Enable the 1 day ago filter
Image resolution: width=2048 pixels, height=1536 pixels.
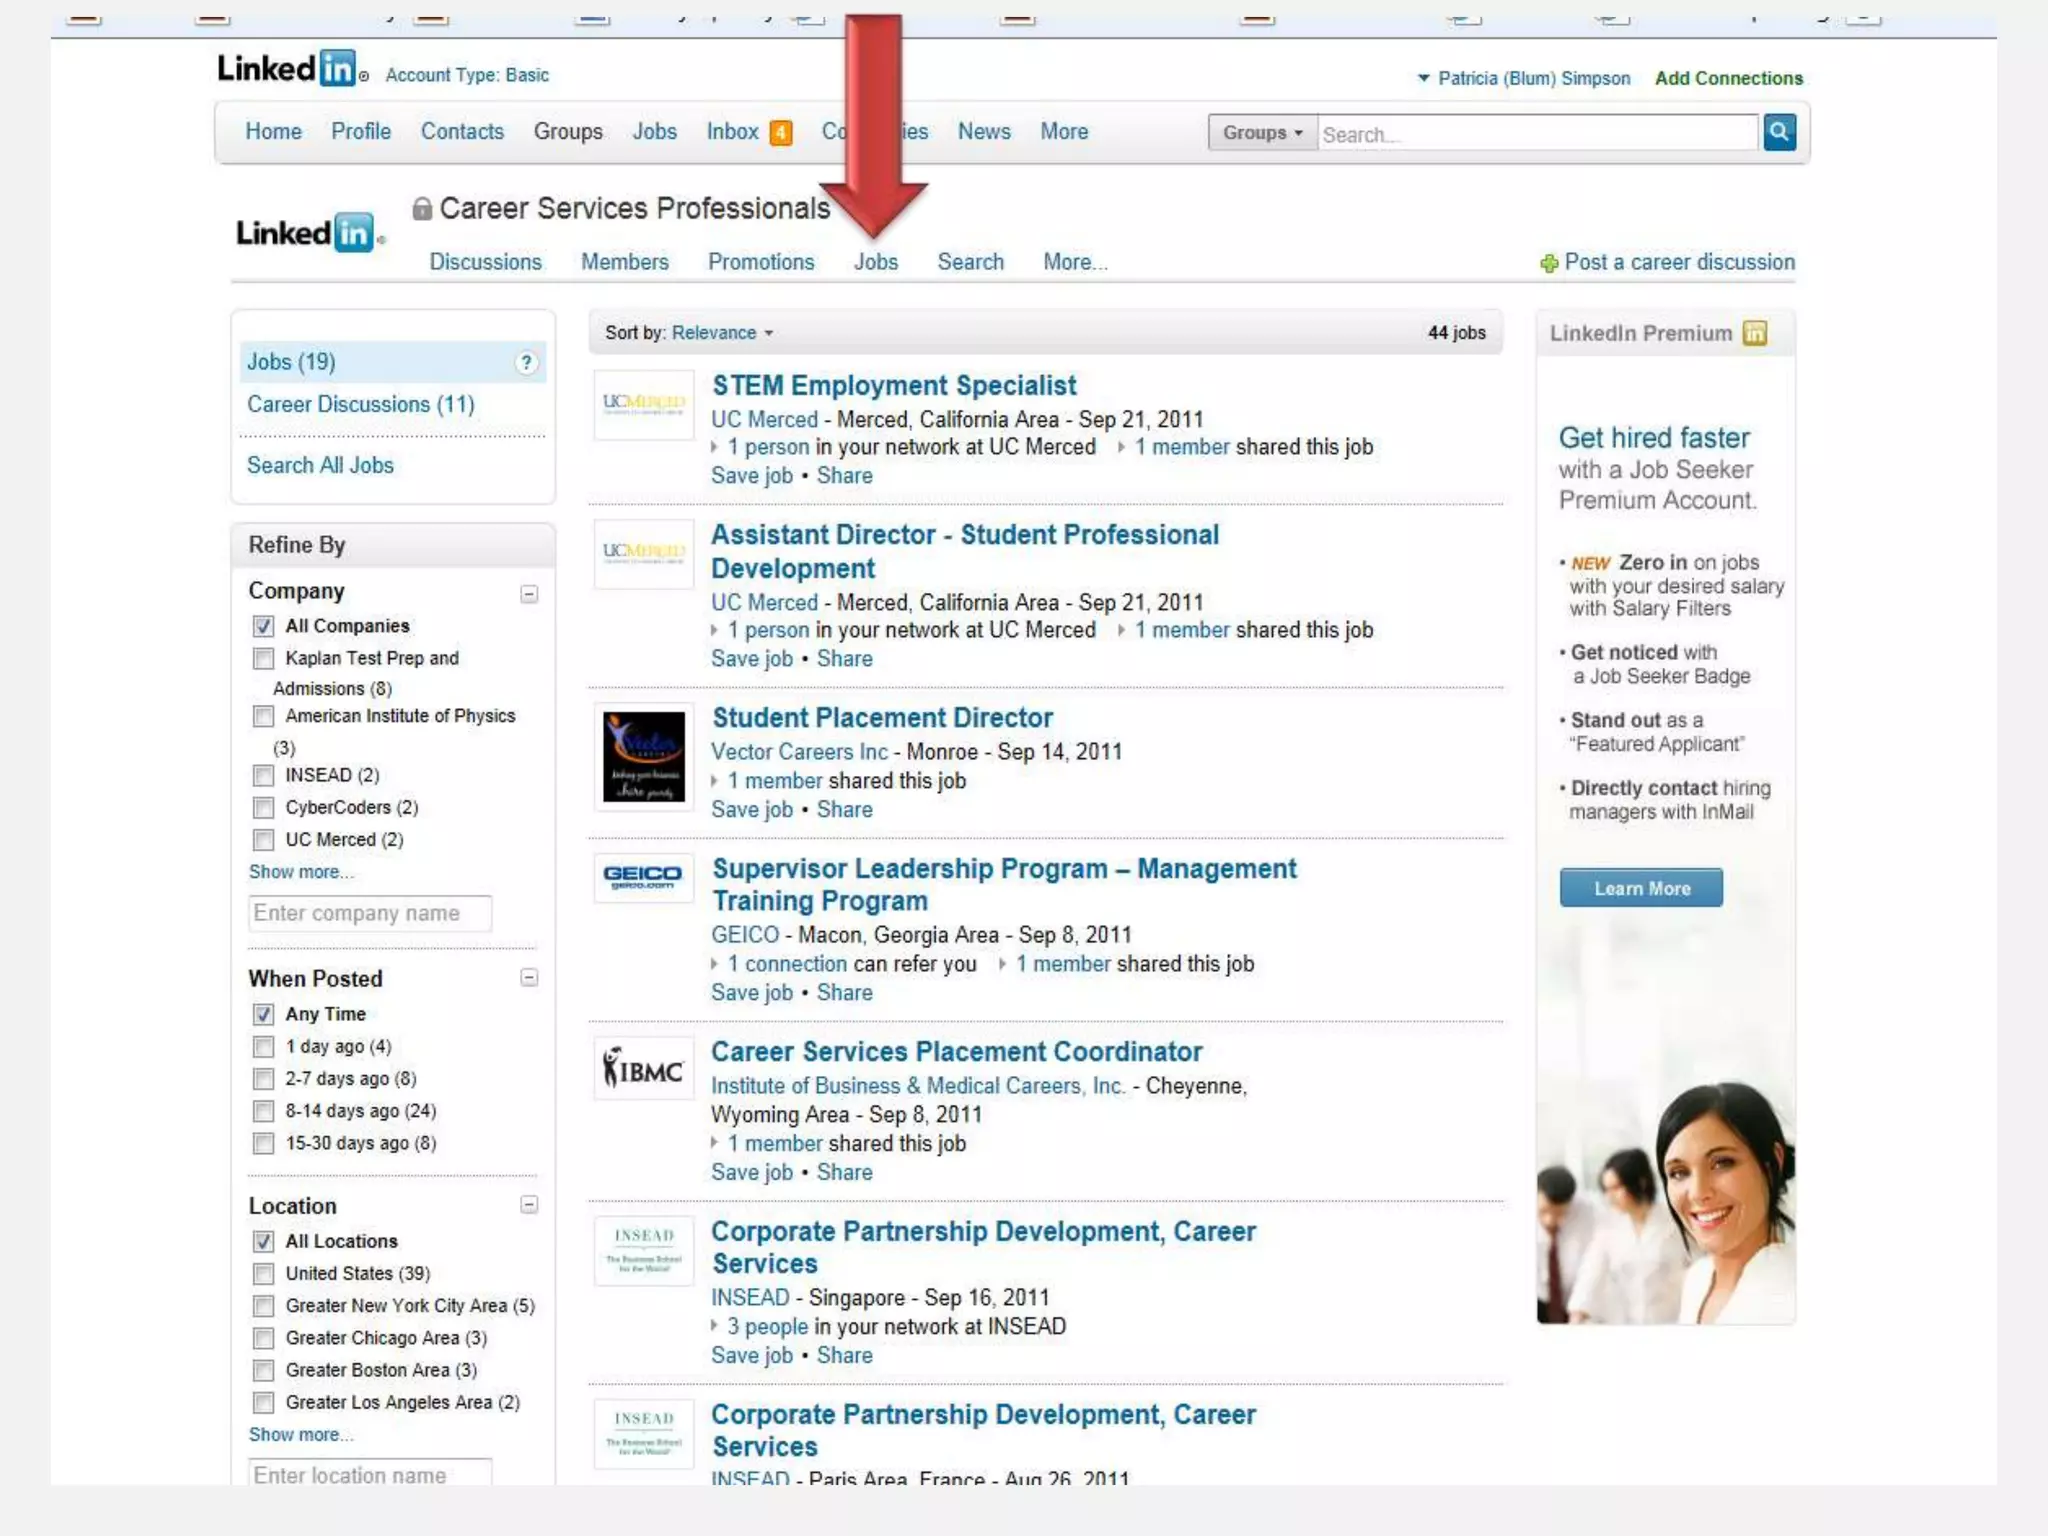click(x=263, y=1047)
